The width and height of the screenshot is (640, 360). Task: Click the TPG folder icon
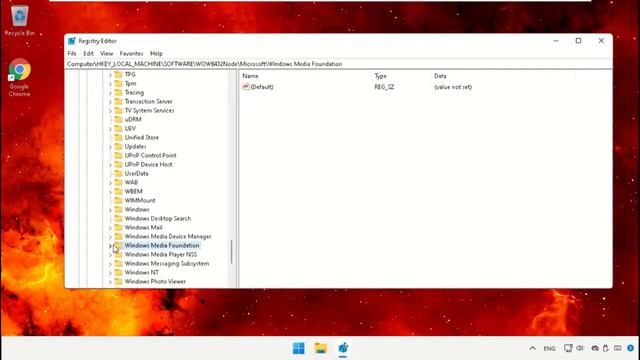point(118,74)
